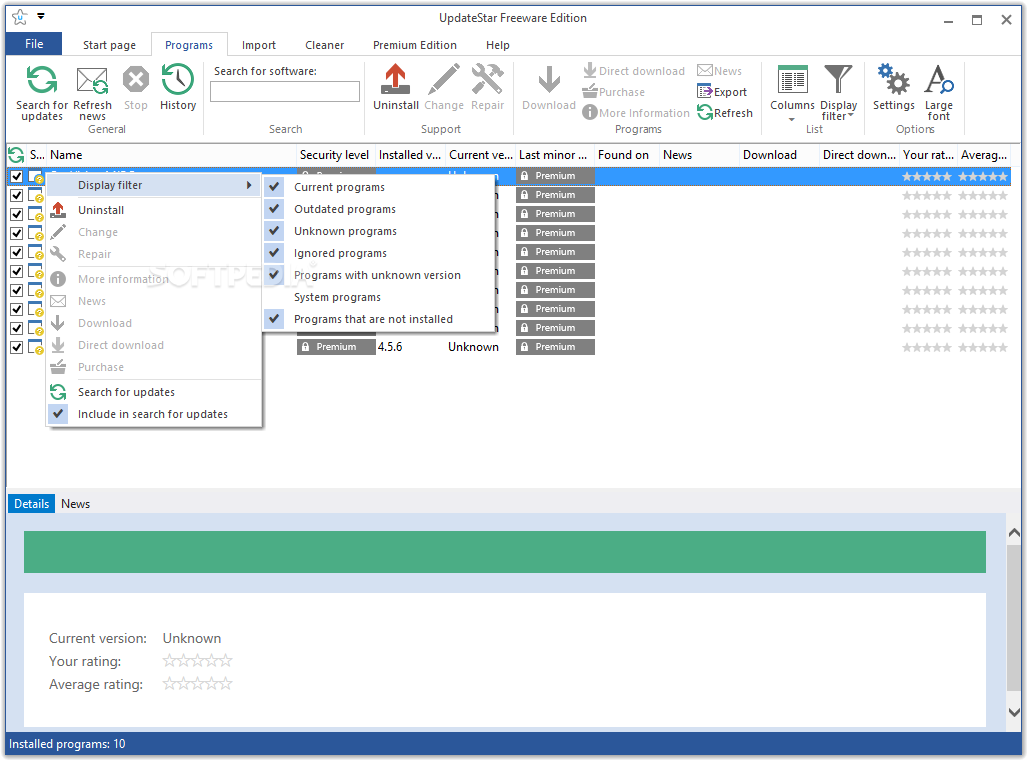Switch to the News tab in bottom panel

pyautogui.click(x=75, y=504)
